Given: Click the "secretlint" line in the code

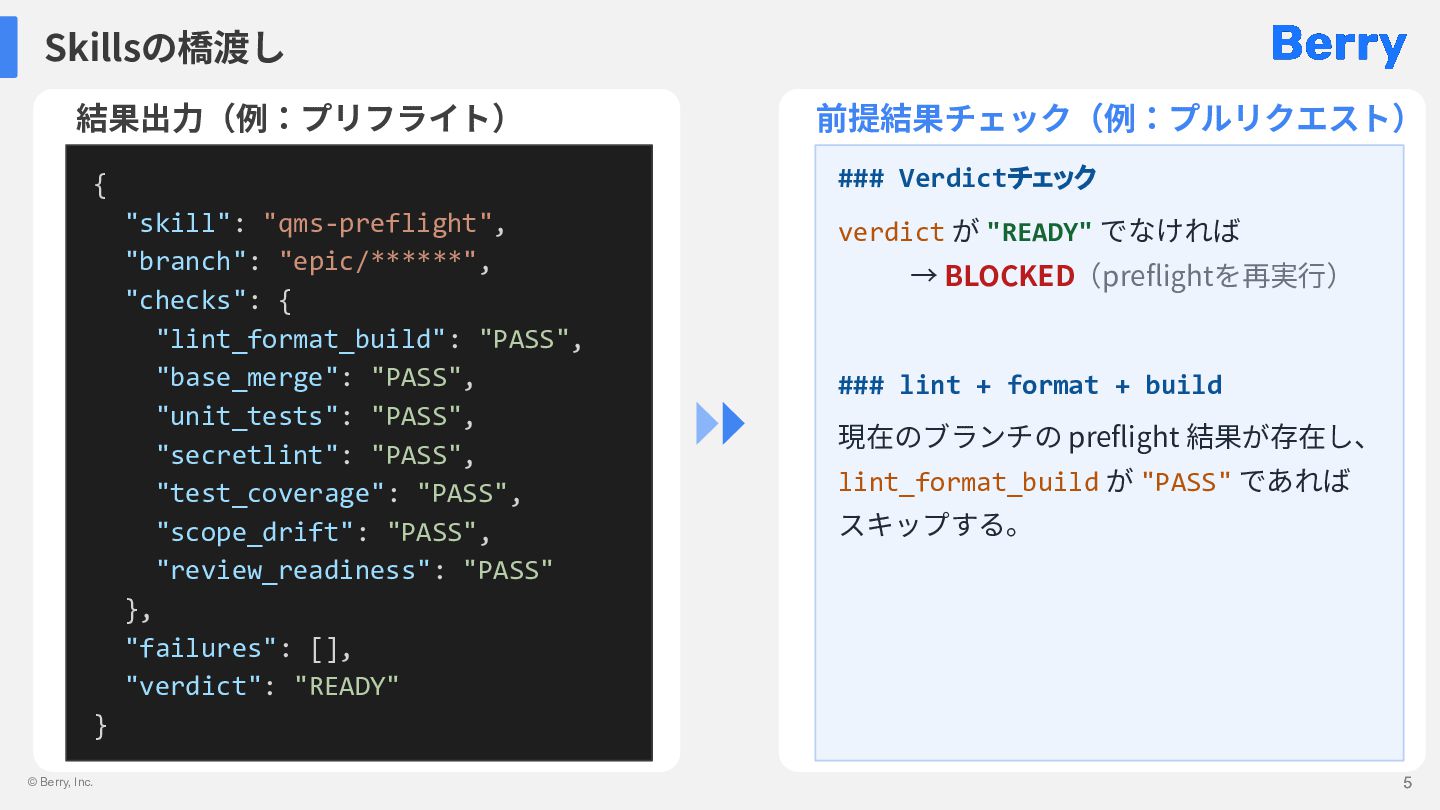Looking at the screenshot, I should click(315, 455).
